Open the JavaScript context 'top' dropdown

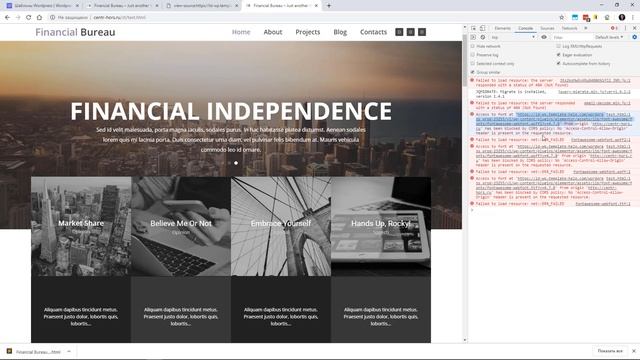(x=513, y=37)
